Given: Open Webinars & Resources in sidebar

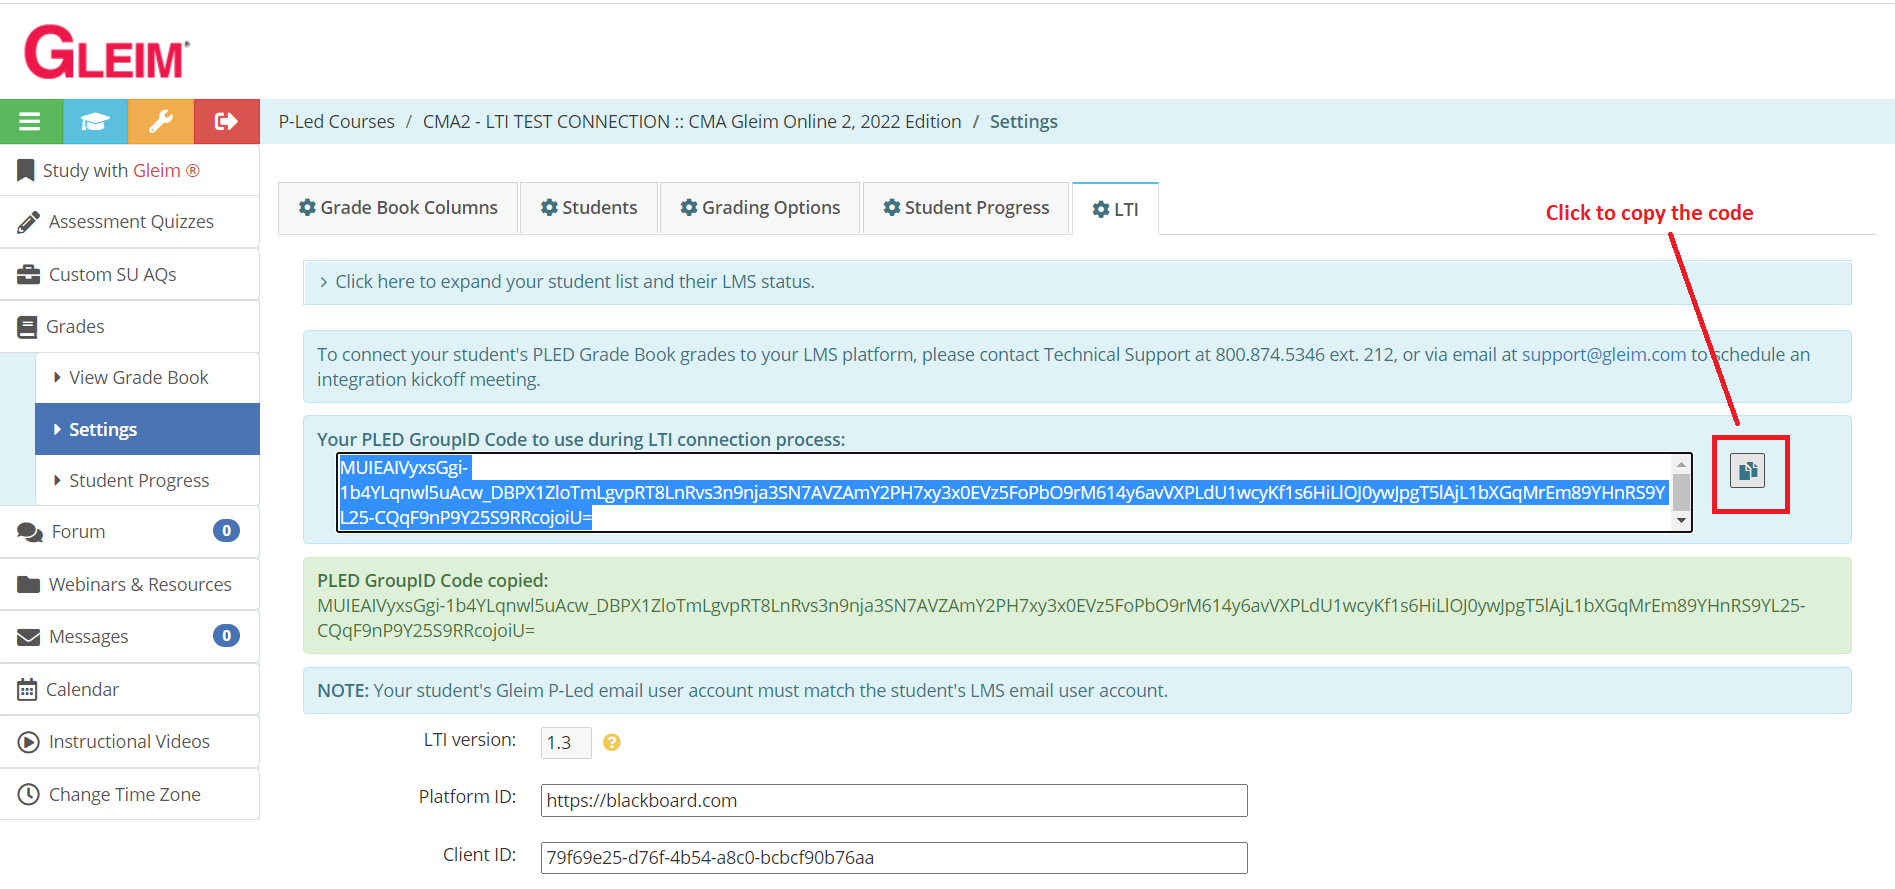Looking at the screenshot, I should 130,584.
